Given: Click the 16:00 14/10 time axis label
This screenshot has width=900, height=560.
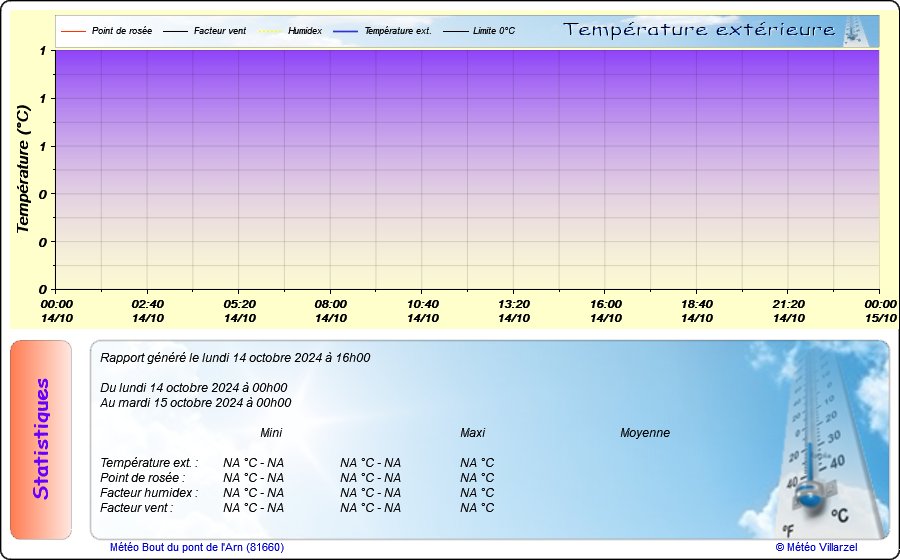Looking at the screenshot, I should click(x=606, y=311).
